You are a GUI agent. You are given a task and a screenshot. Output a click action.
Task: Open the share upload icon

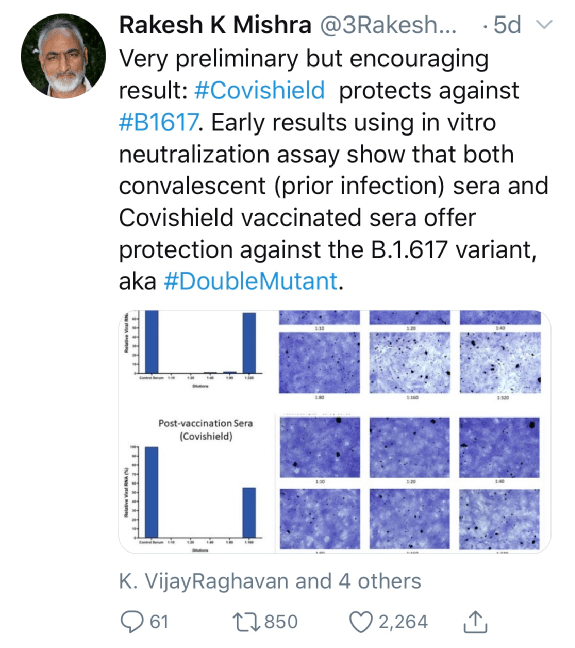(475, 621)
